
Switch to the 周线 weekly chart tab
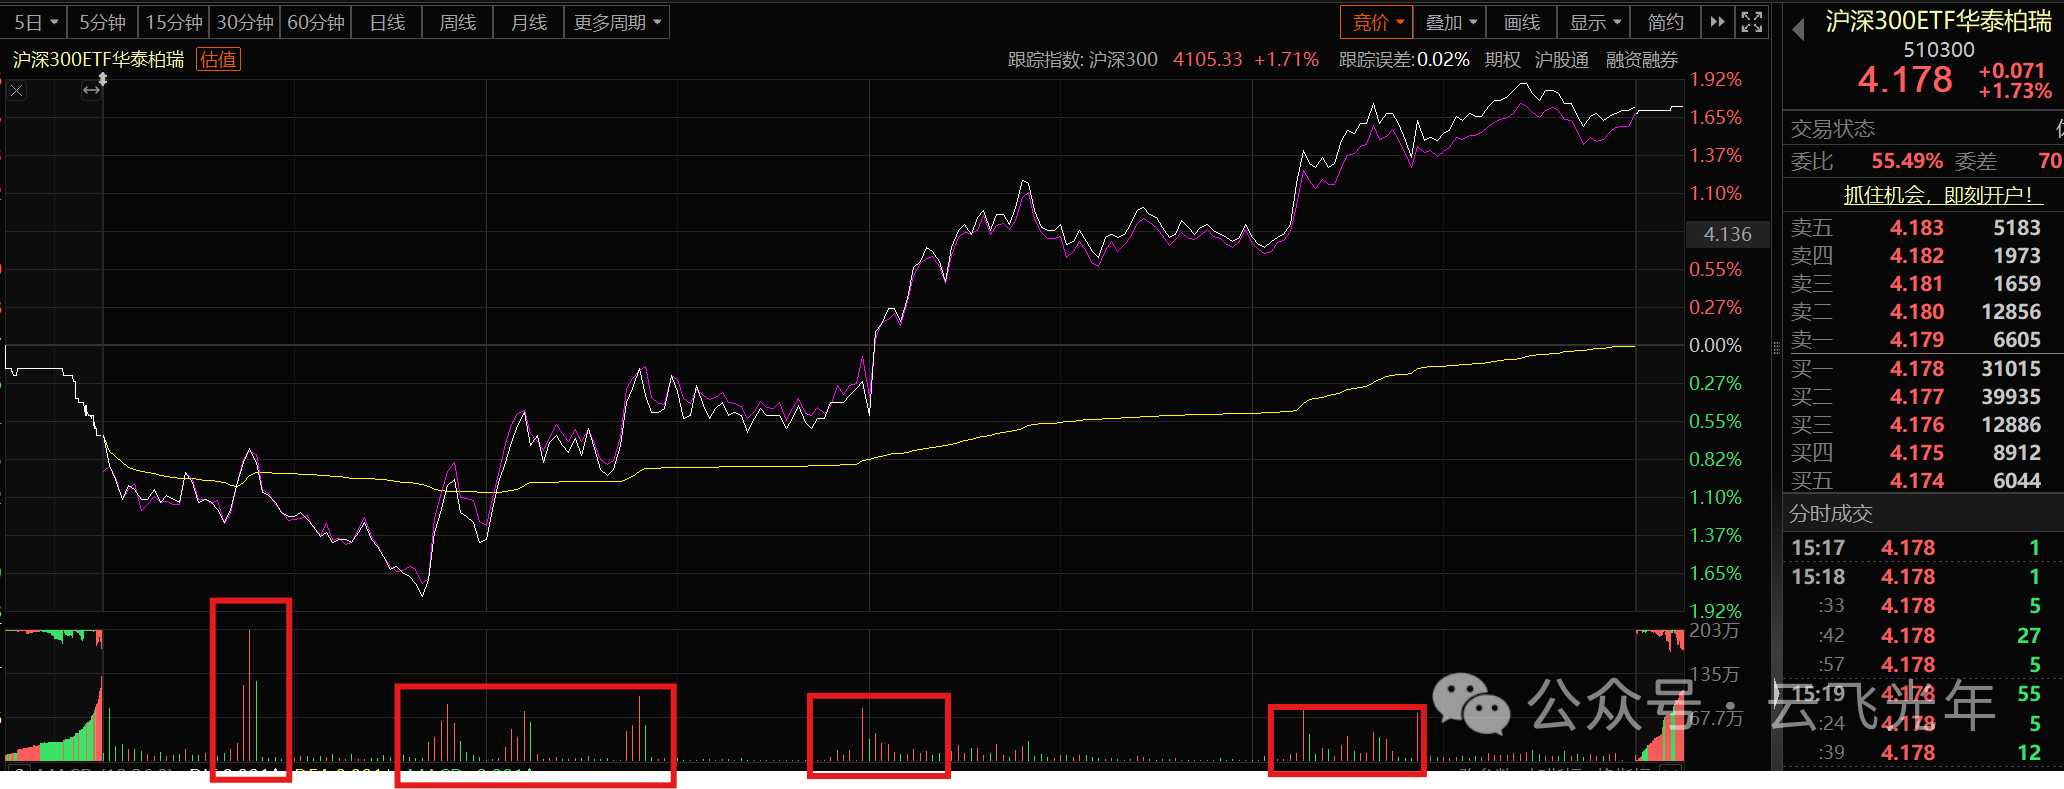(458, 22)
